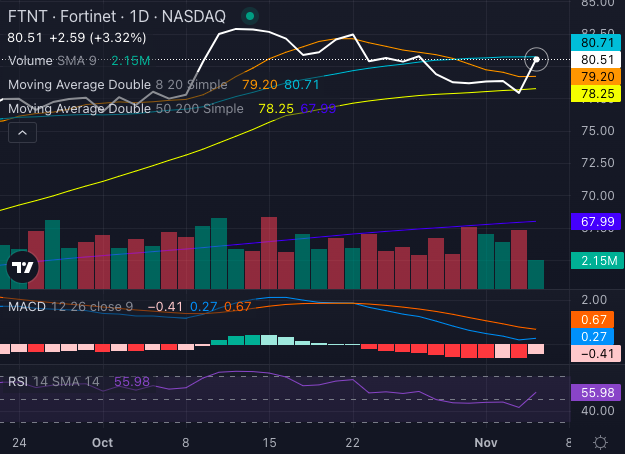The height and width of the screenshot is (454, 625).
Task: Click the last price circle marker
Action: pos(537,60)
